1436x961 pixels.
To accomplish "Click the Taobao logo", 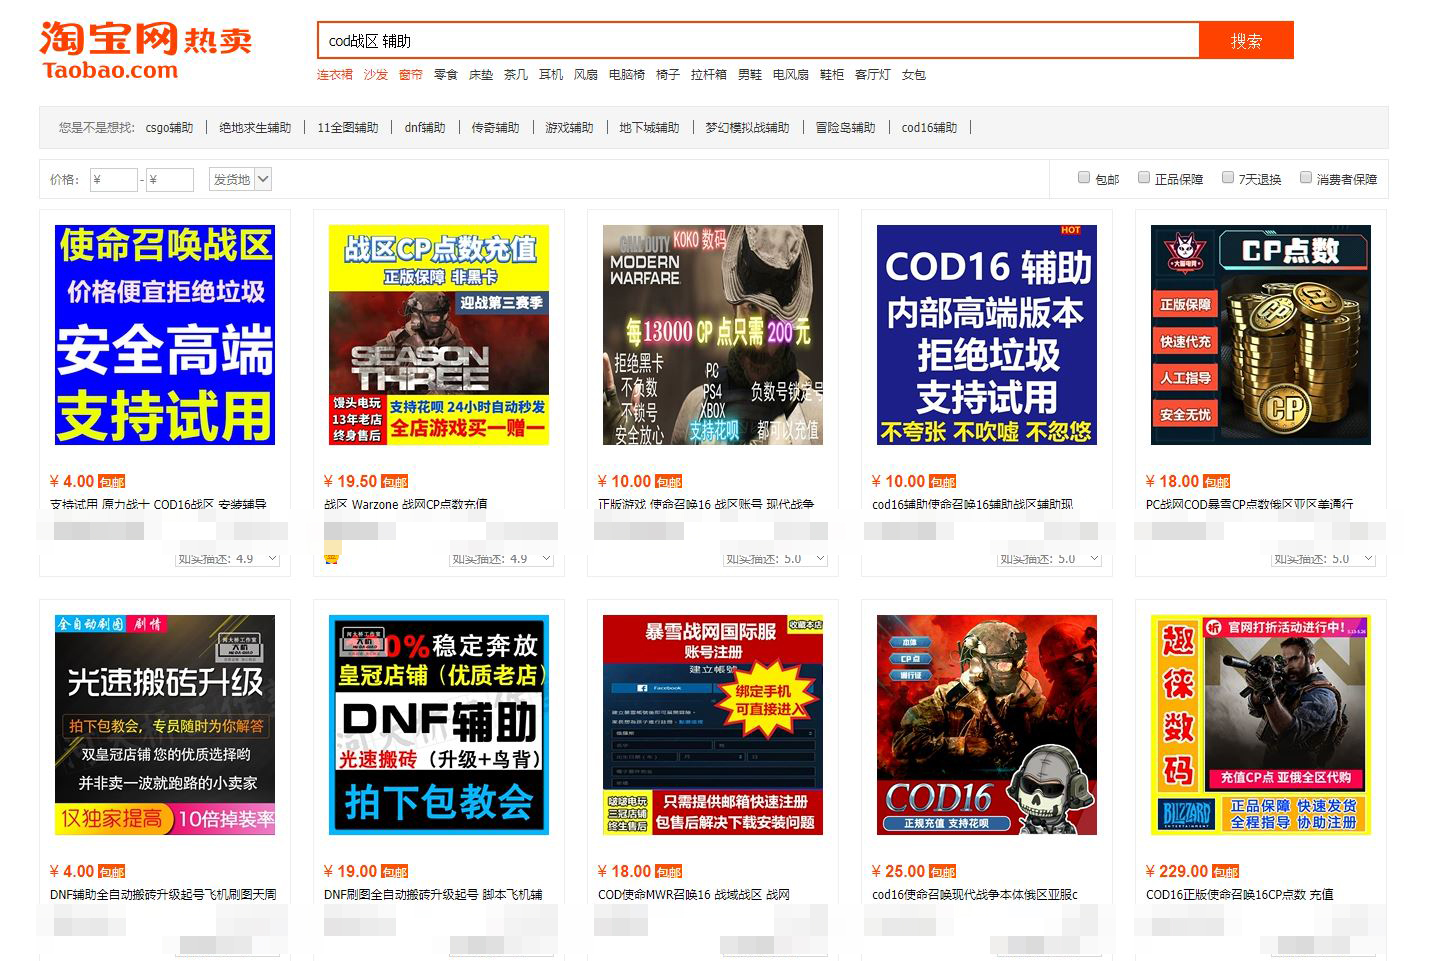I will tap(146, 50).
